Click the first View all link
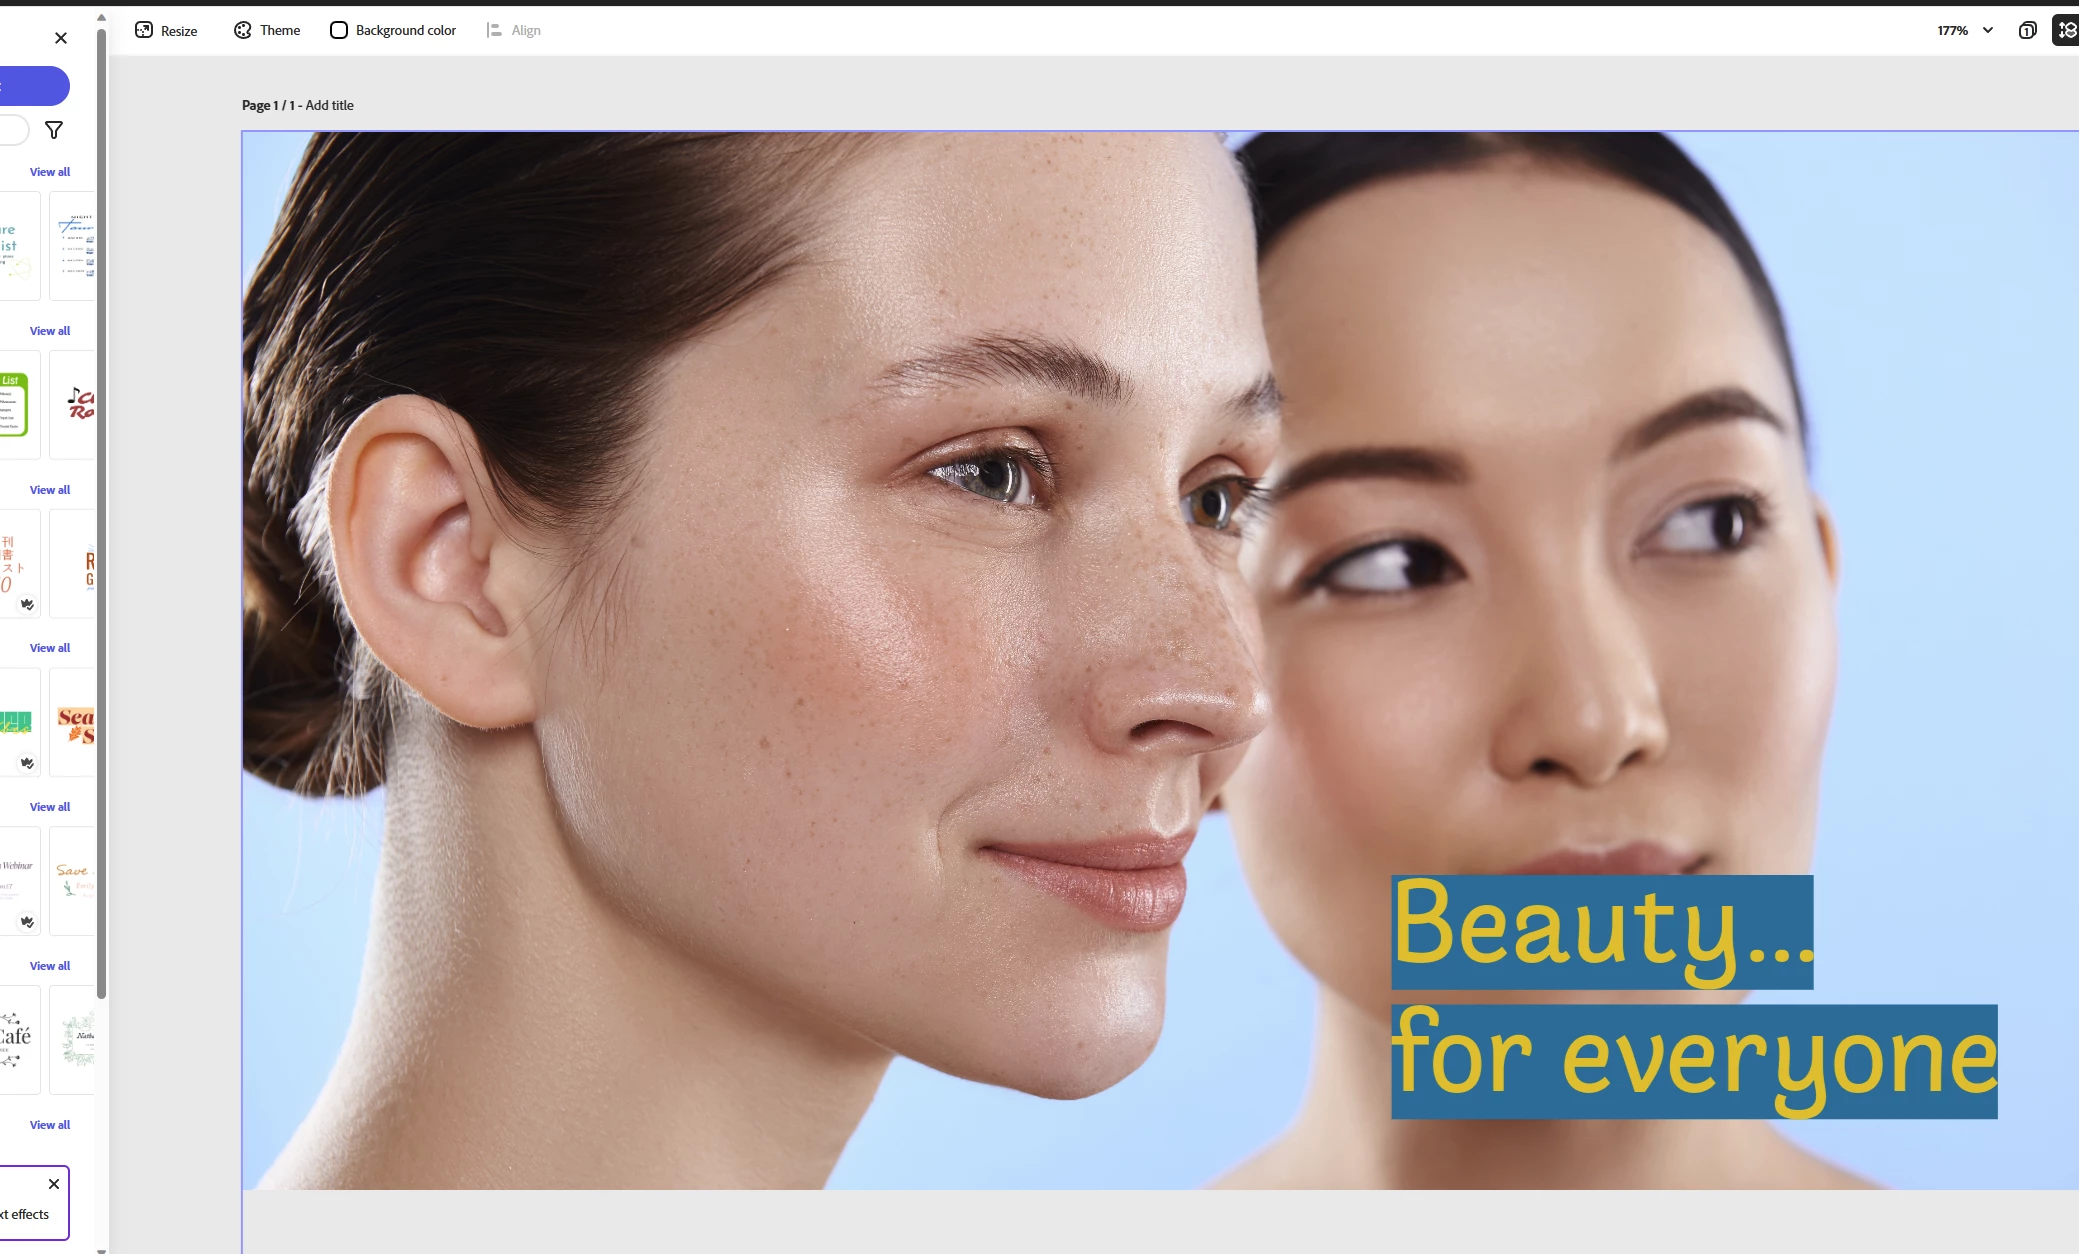Viewport: 2079px width, 1254px height. [x=50, y=172]
